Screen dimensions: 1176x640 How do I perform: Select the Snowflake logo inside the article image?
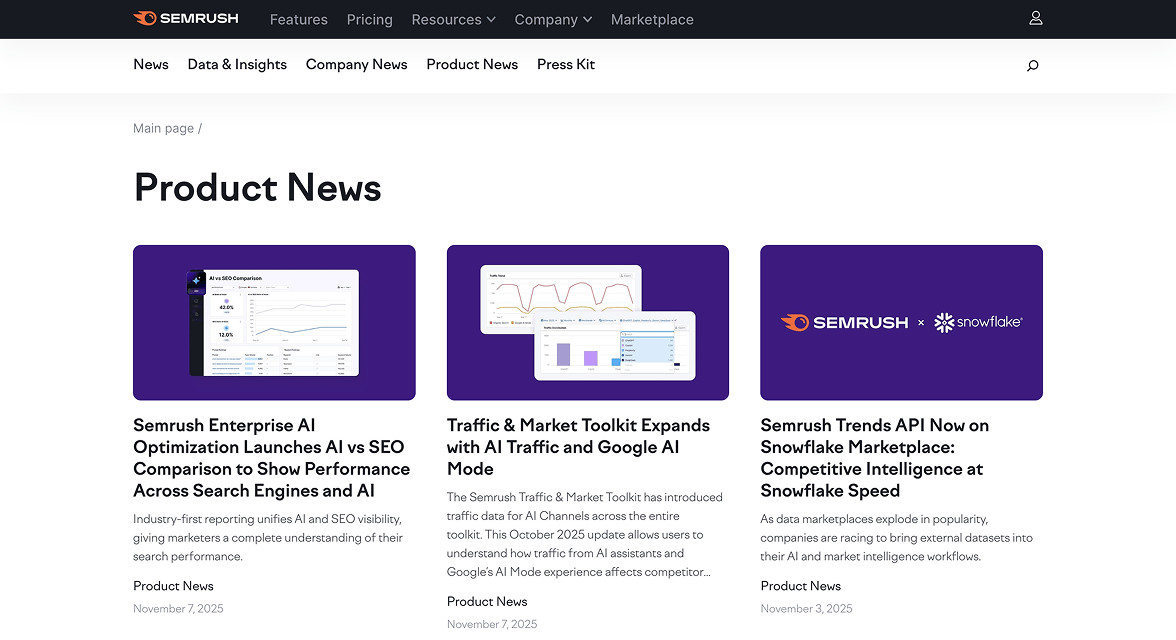pos(978,322)
